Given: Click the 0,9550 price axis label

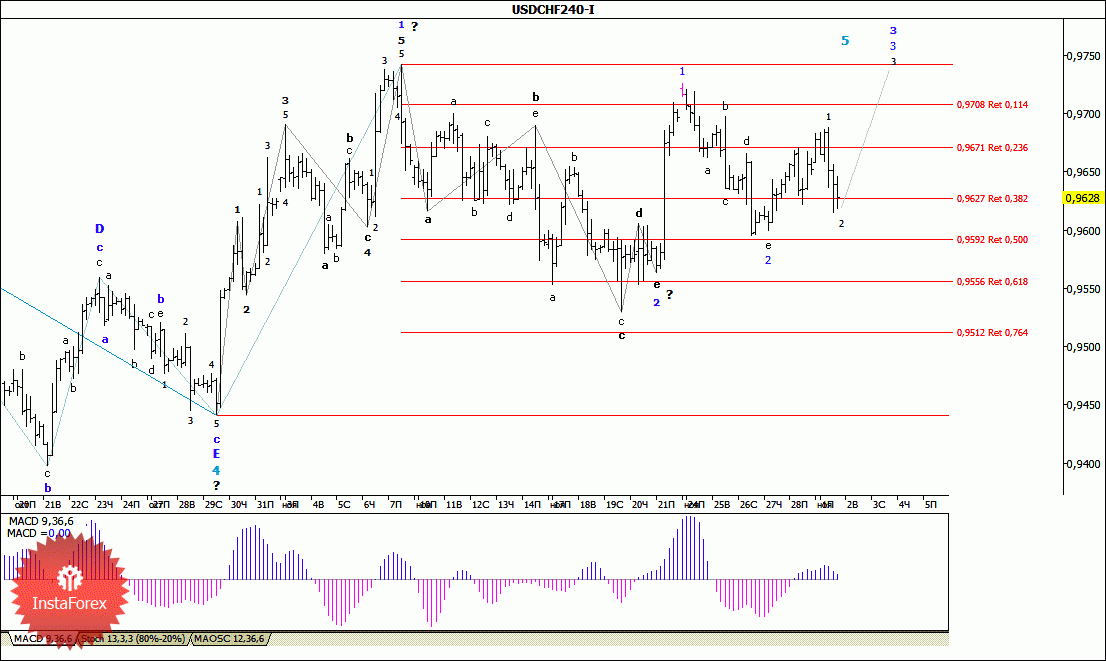Looking at the screenshot, I should [x=1083, y=289].
